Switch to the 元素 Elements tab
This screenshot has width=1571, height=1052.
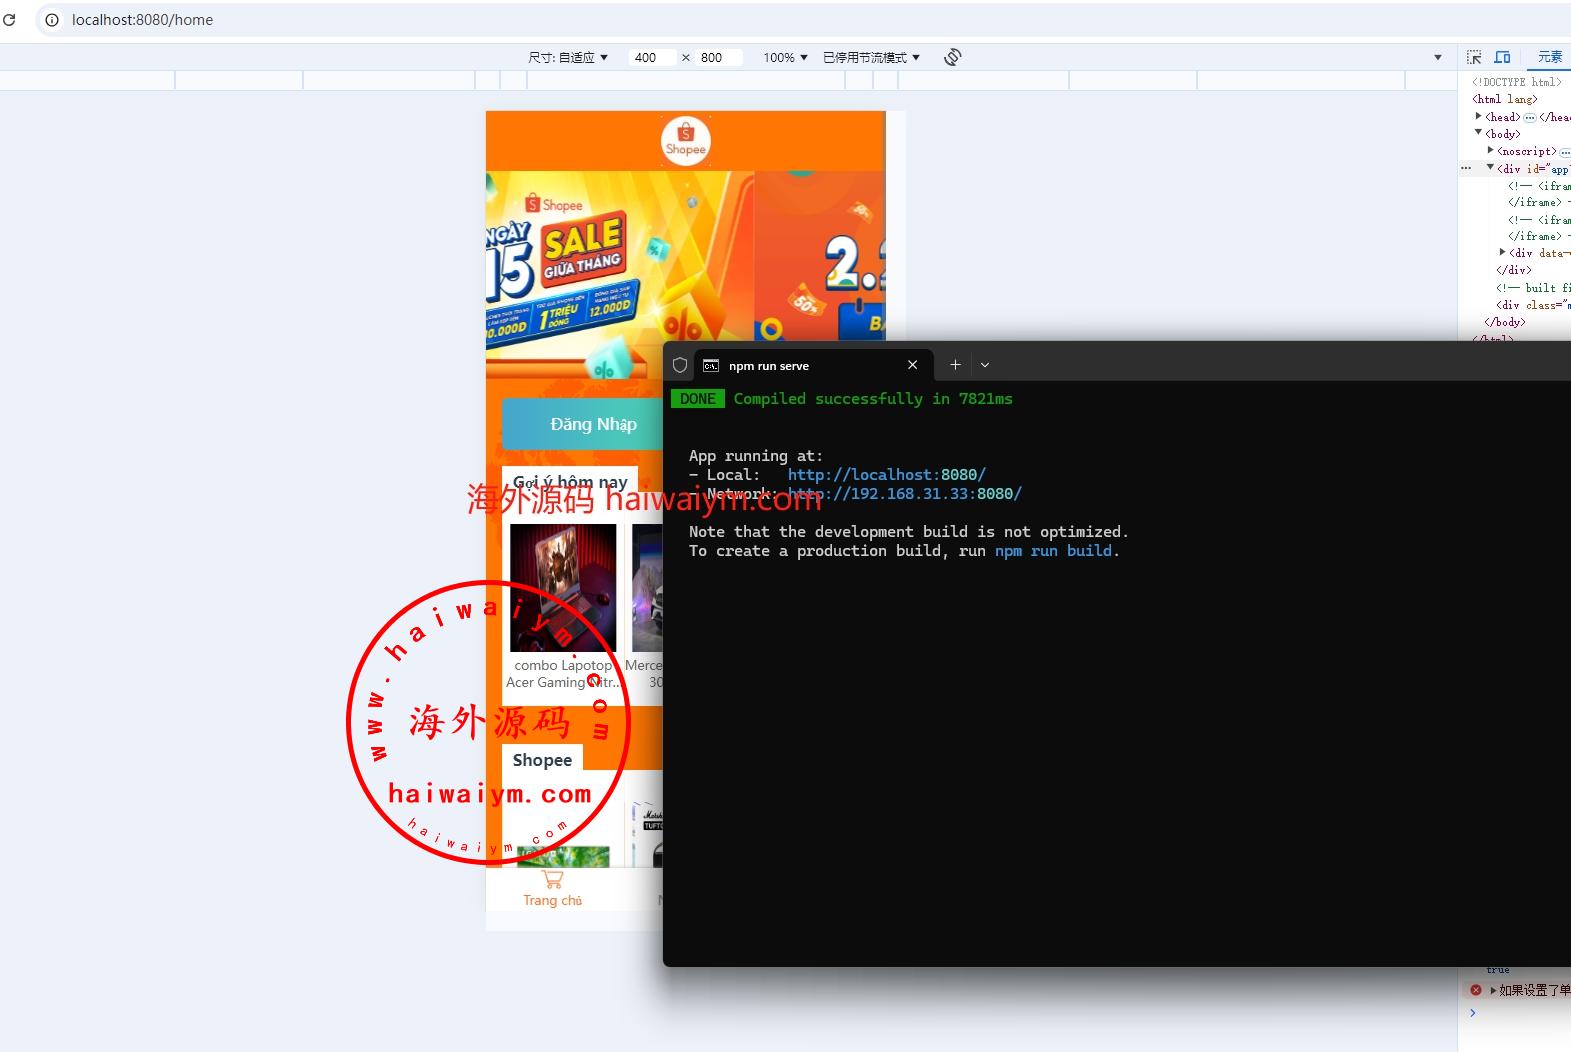coord(1549,57)
